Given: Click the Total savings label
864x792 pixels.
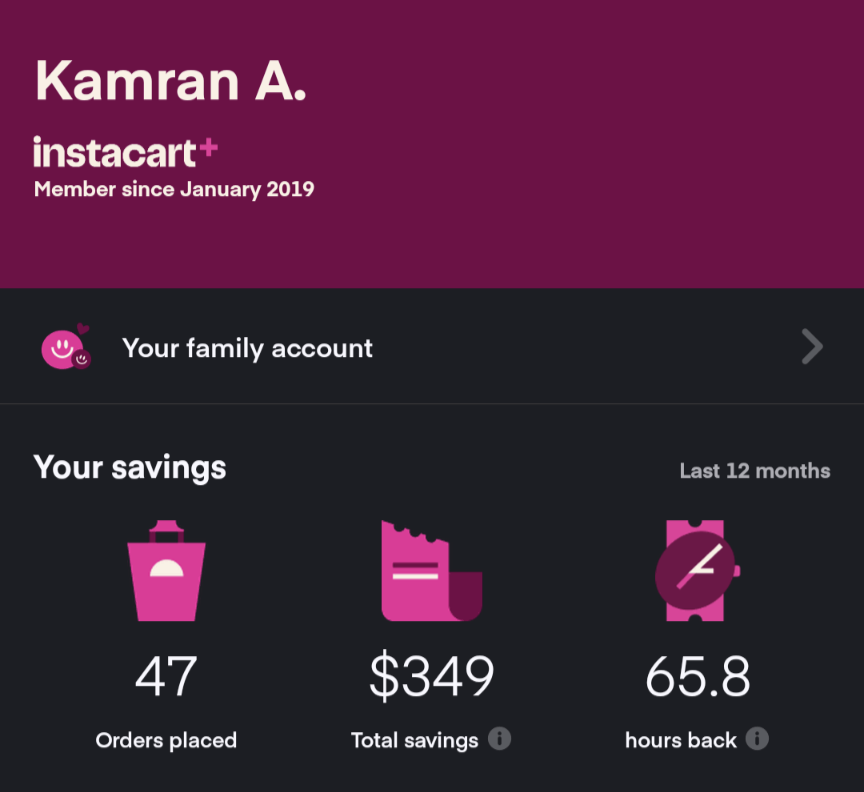Looking at the screenshot, I should [x=414, y=740].
